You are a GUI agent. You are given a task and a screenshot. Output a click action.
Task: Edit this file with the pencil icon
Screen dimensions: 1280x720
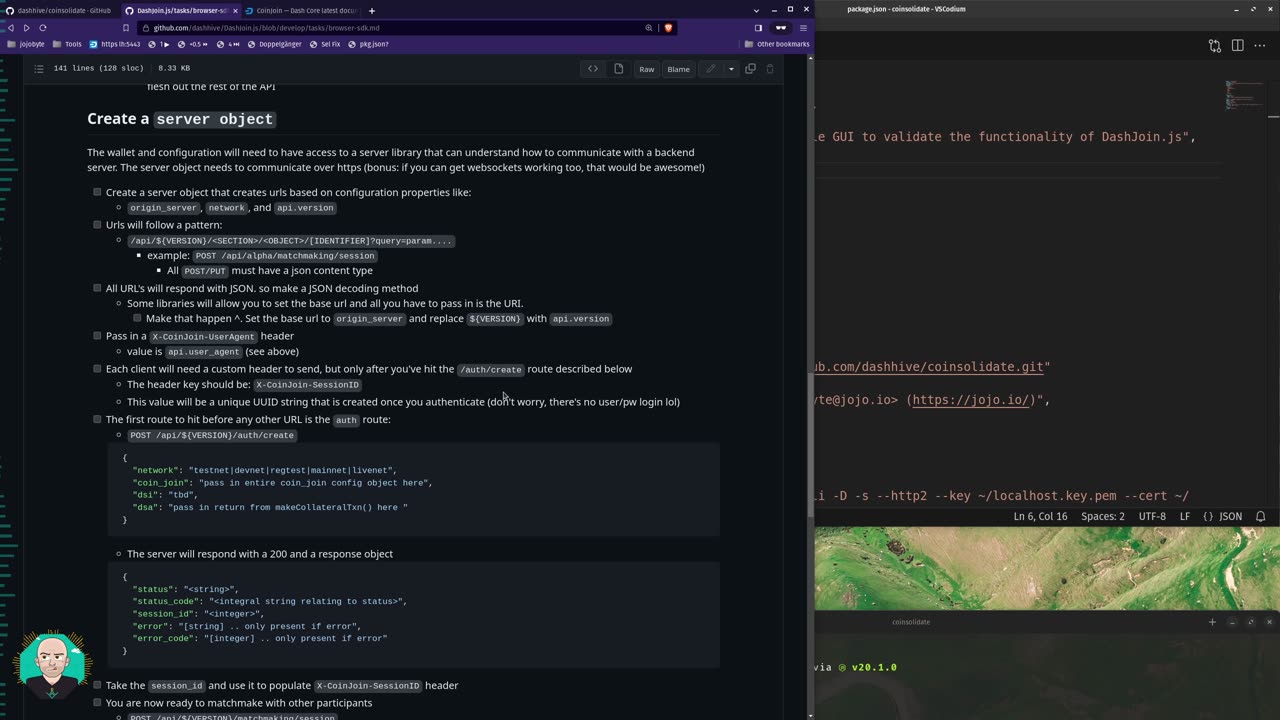pyautogui.click(x=710, y=69)
